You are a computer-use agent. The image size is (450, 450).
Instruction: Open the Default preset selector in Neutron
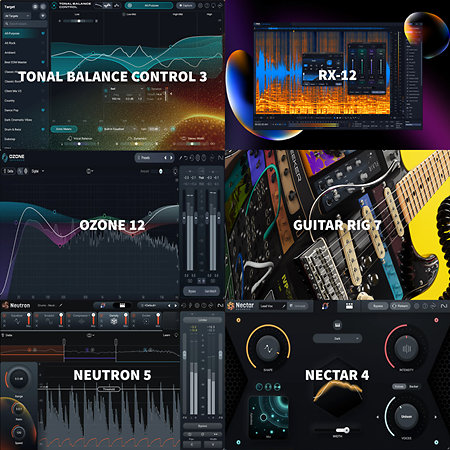tap(152, 305)
